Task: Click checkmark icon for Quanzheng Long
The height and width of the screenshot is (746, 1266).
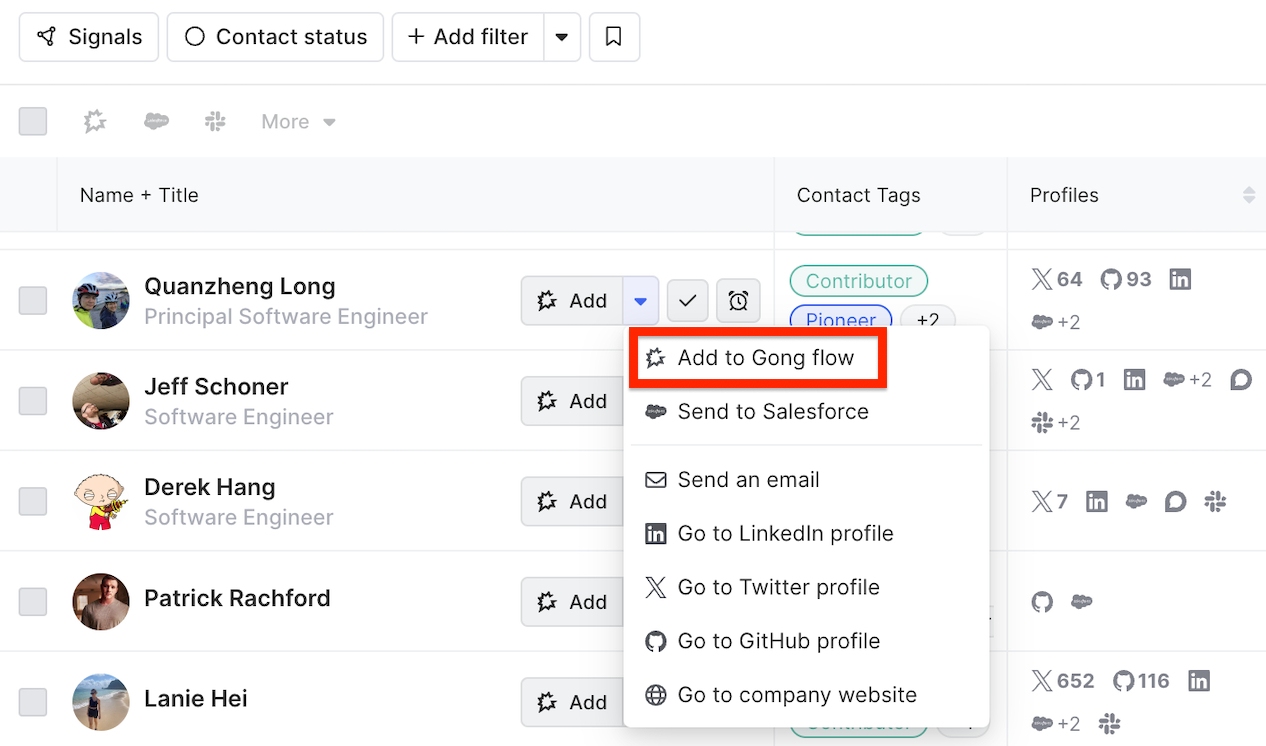Action: point(687,301)
